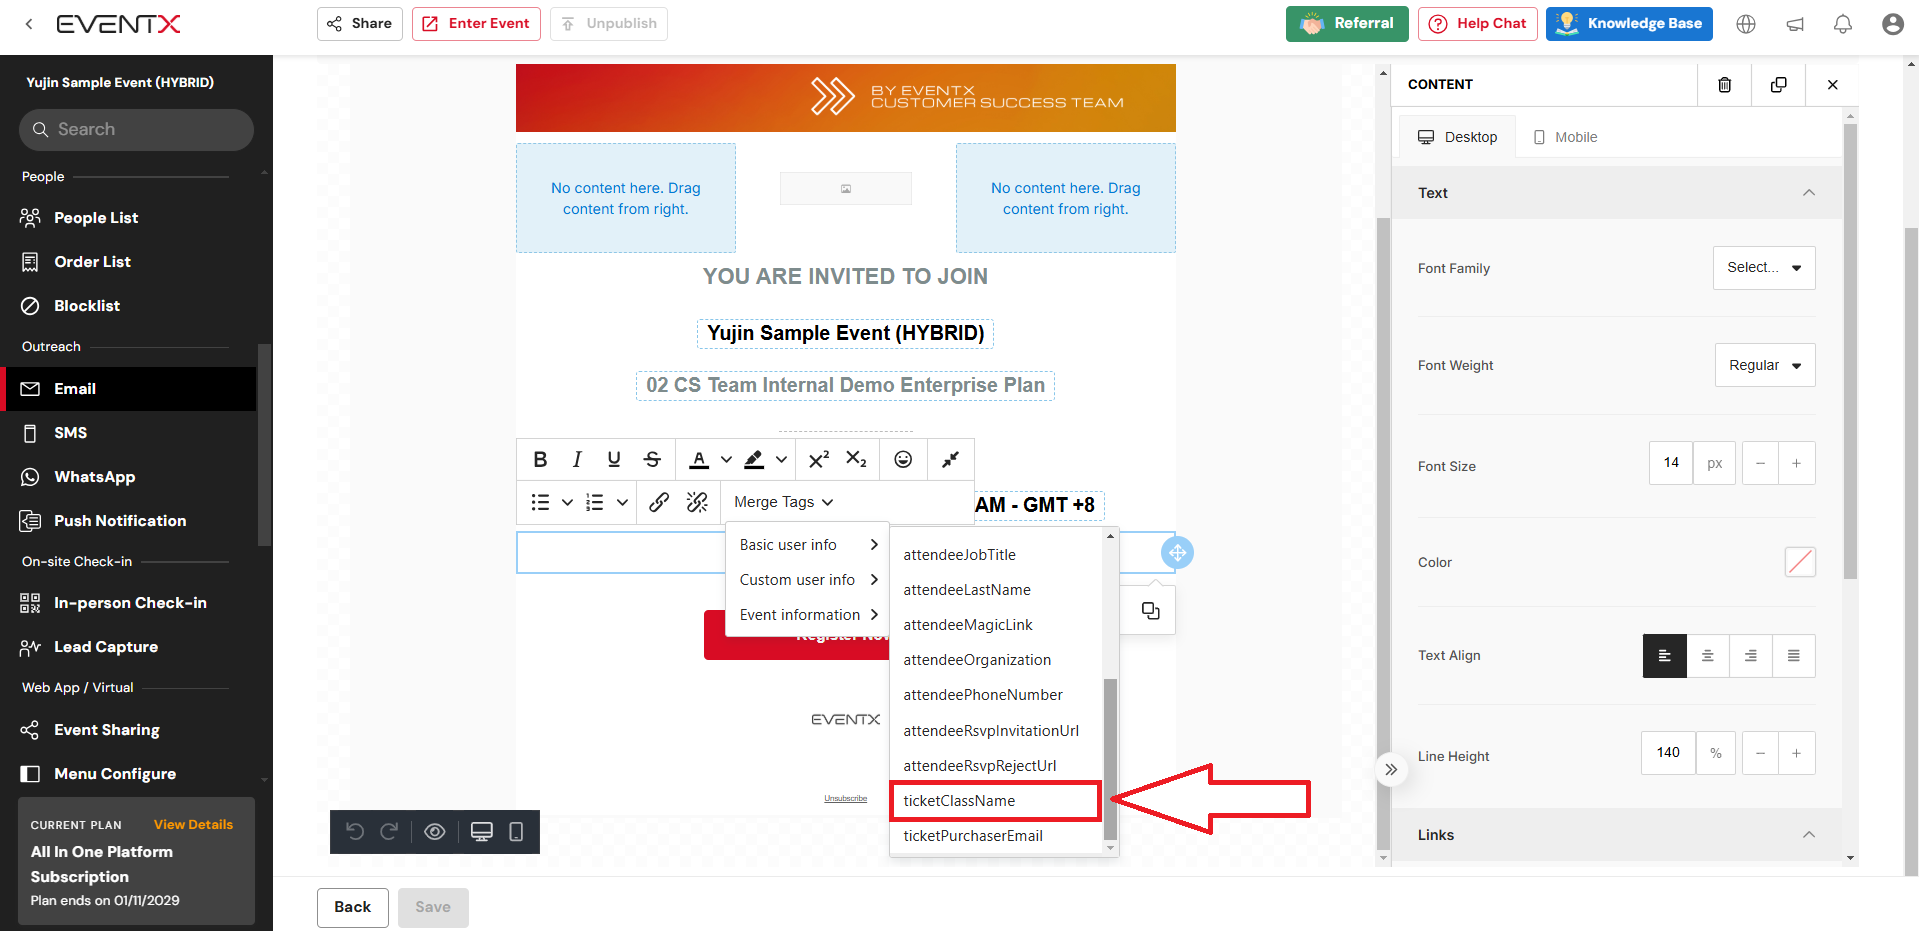The width and height of the screenshot is (1919, 931).
Task: Go back using the left arrow
Action: [29, 24]
